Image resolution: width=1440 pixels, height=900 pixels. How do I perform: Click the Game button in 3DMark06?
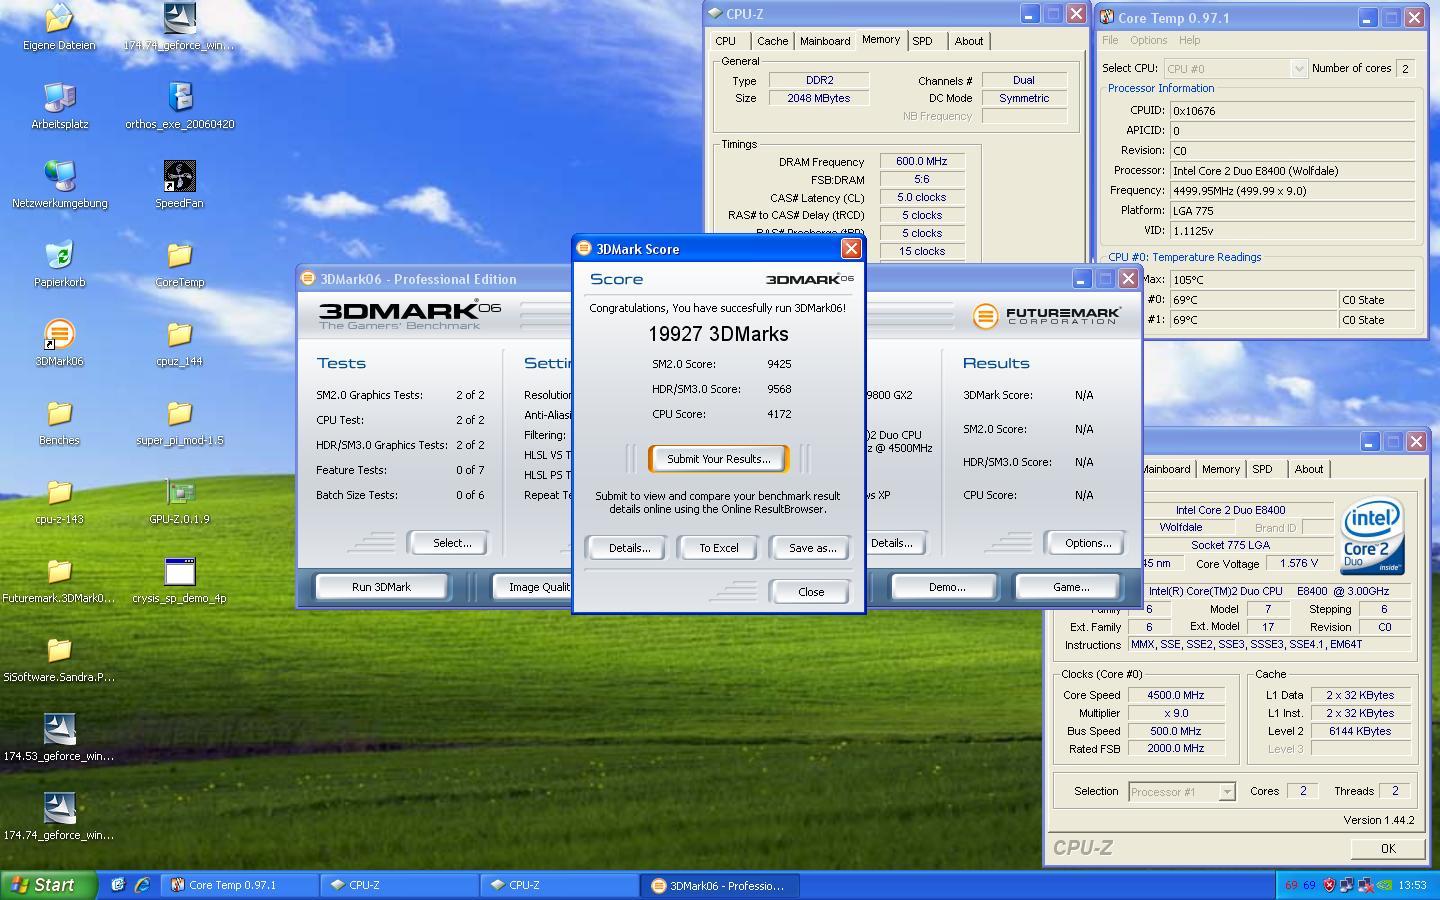pyautogui.click(x=1071, y=587)
